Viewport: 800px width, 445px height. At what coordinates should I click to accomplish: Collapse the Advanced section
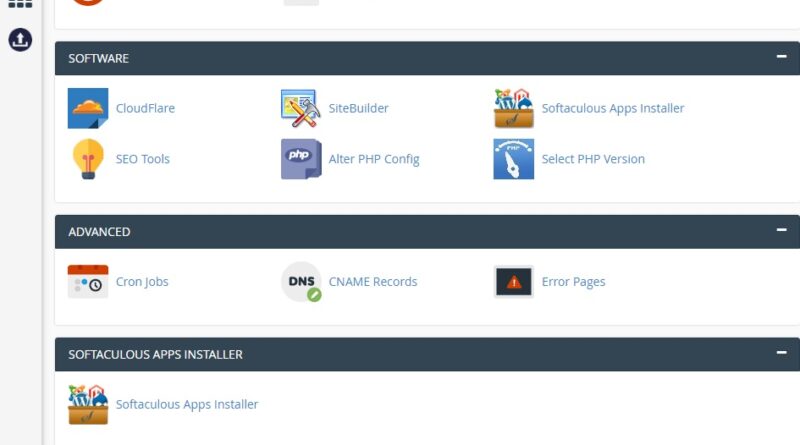click(781, 230)
